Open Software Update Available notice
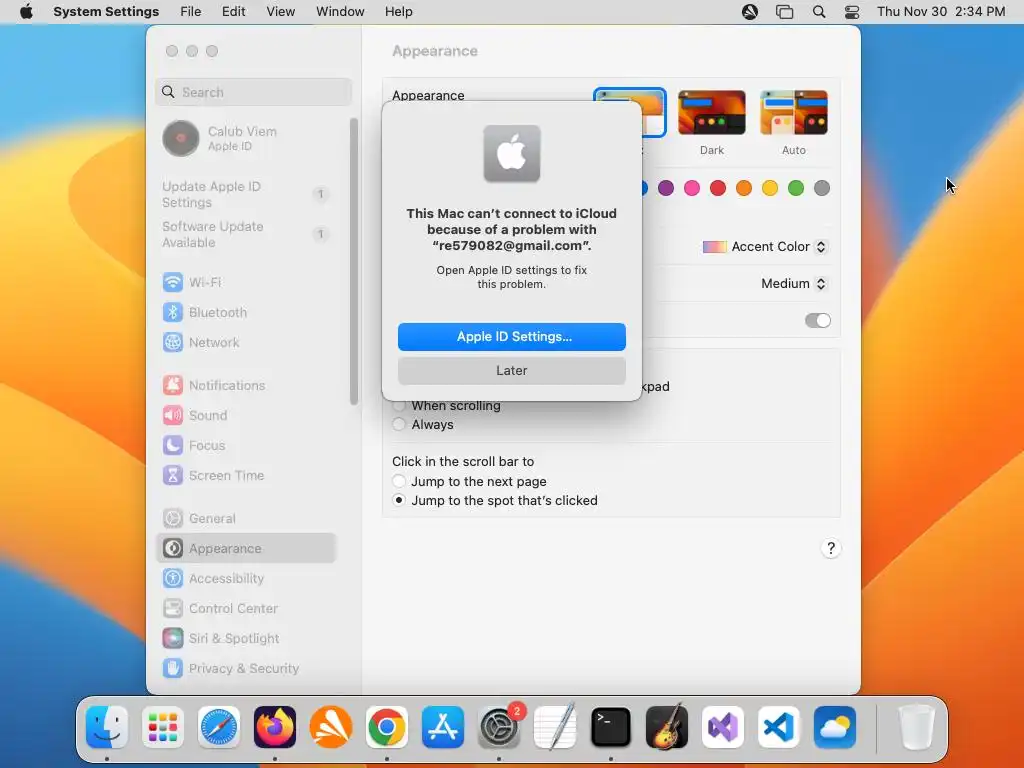This screenshot has height=768, width=1024. click(x=246, y=234)
